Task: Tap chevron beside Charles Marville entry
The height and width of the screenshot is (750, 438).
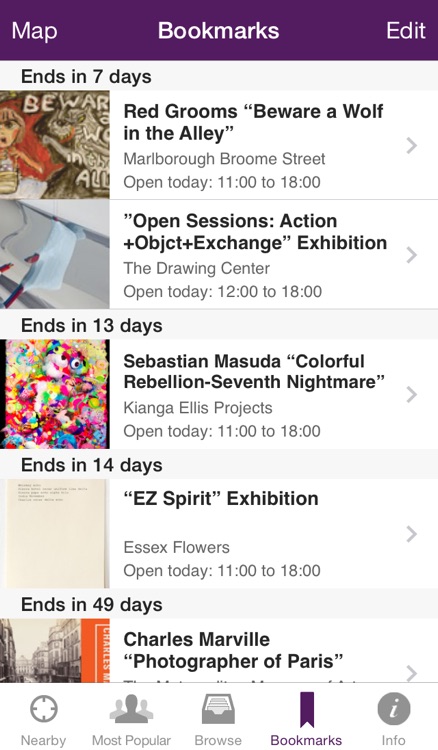Action: click(x=411, y=673)
